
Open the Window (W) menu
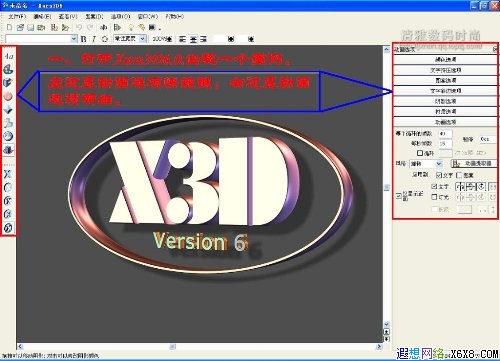(148, 16)
